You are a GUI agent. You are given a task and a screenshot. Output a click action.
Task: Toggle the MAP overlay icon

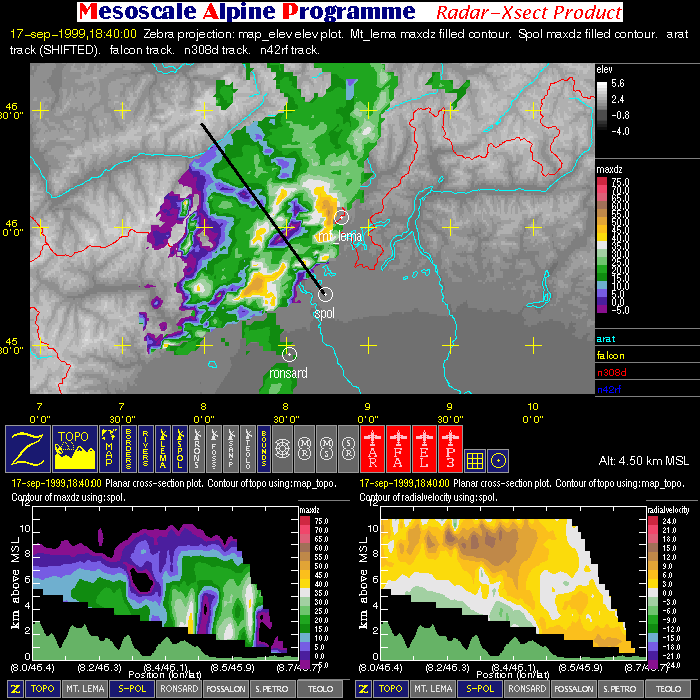point(109,449)
